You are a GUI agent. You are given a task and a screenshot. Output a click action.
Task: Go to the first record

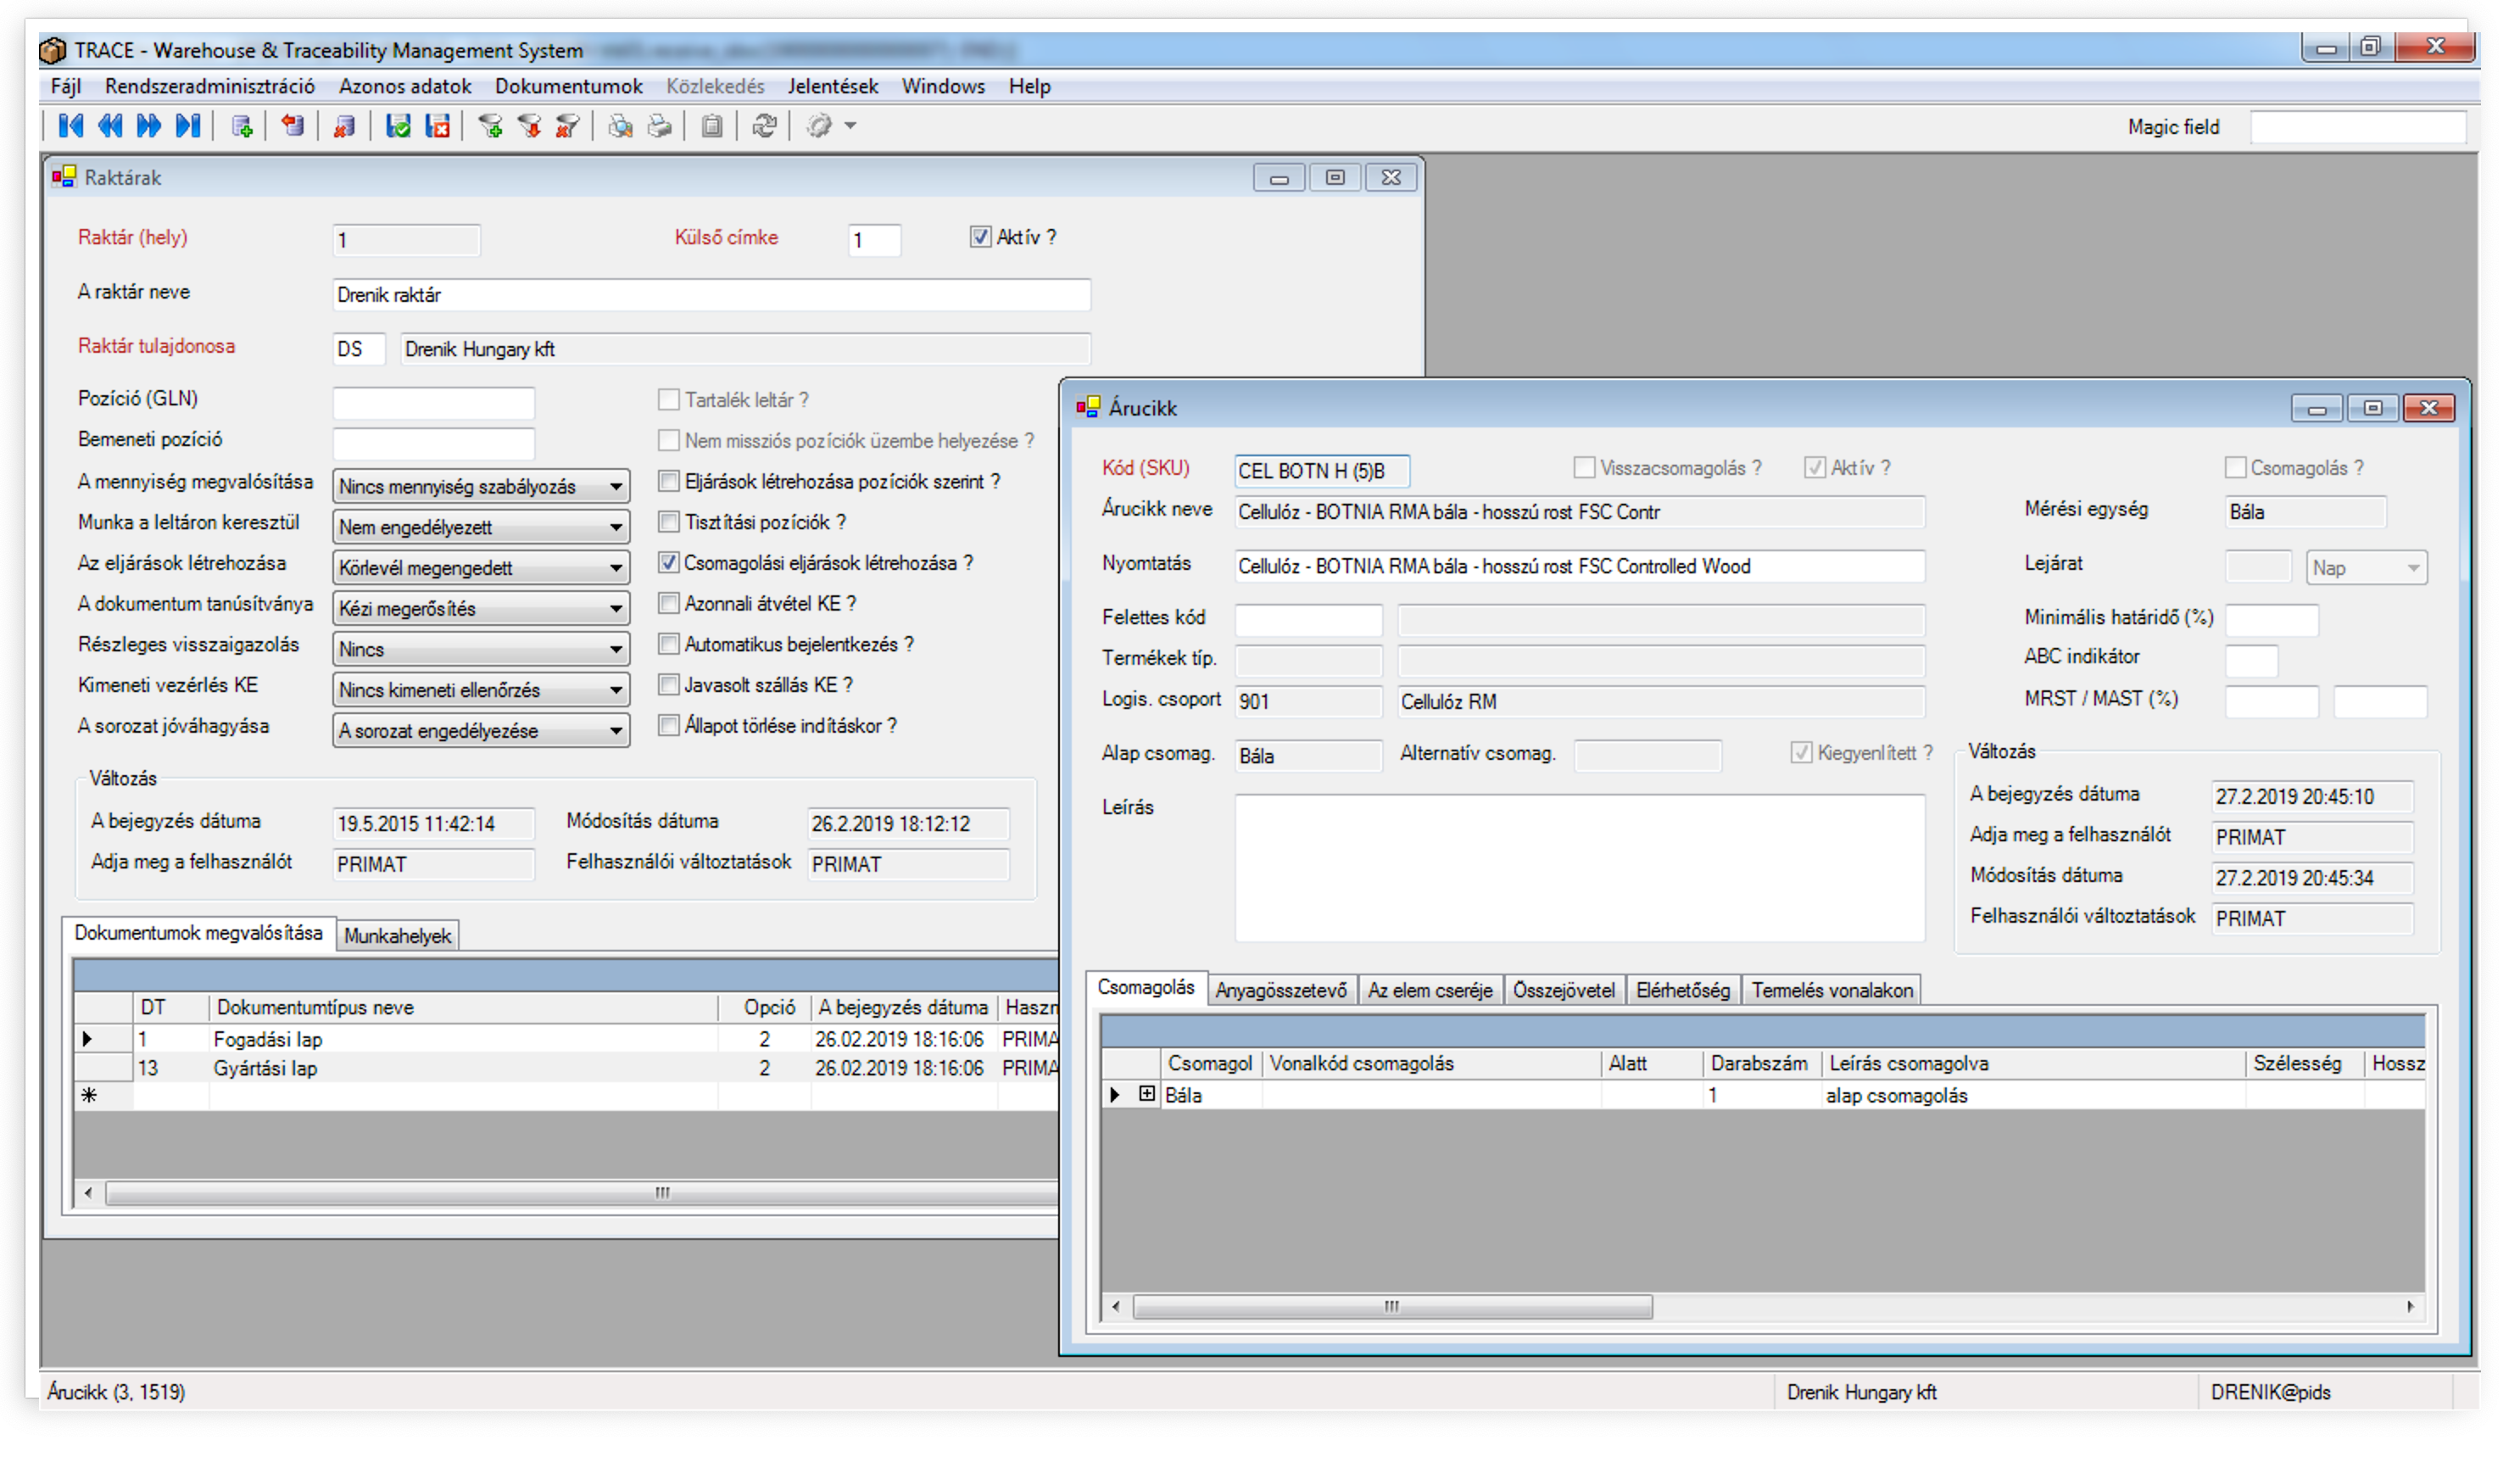[x=71, y=126]
